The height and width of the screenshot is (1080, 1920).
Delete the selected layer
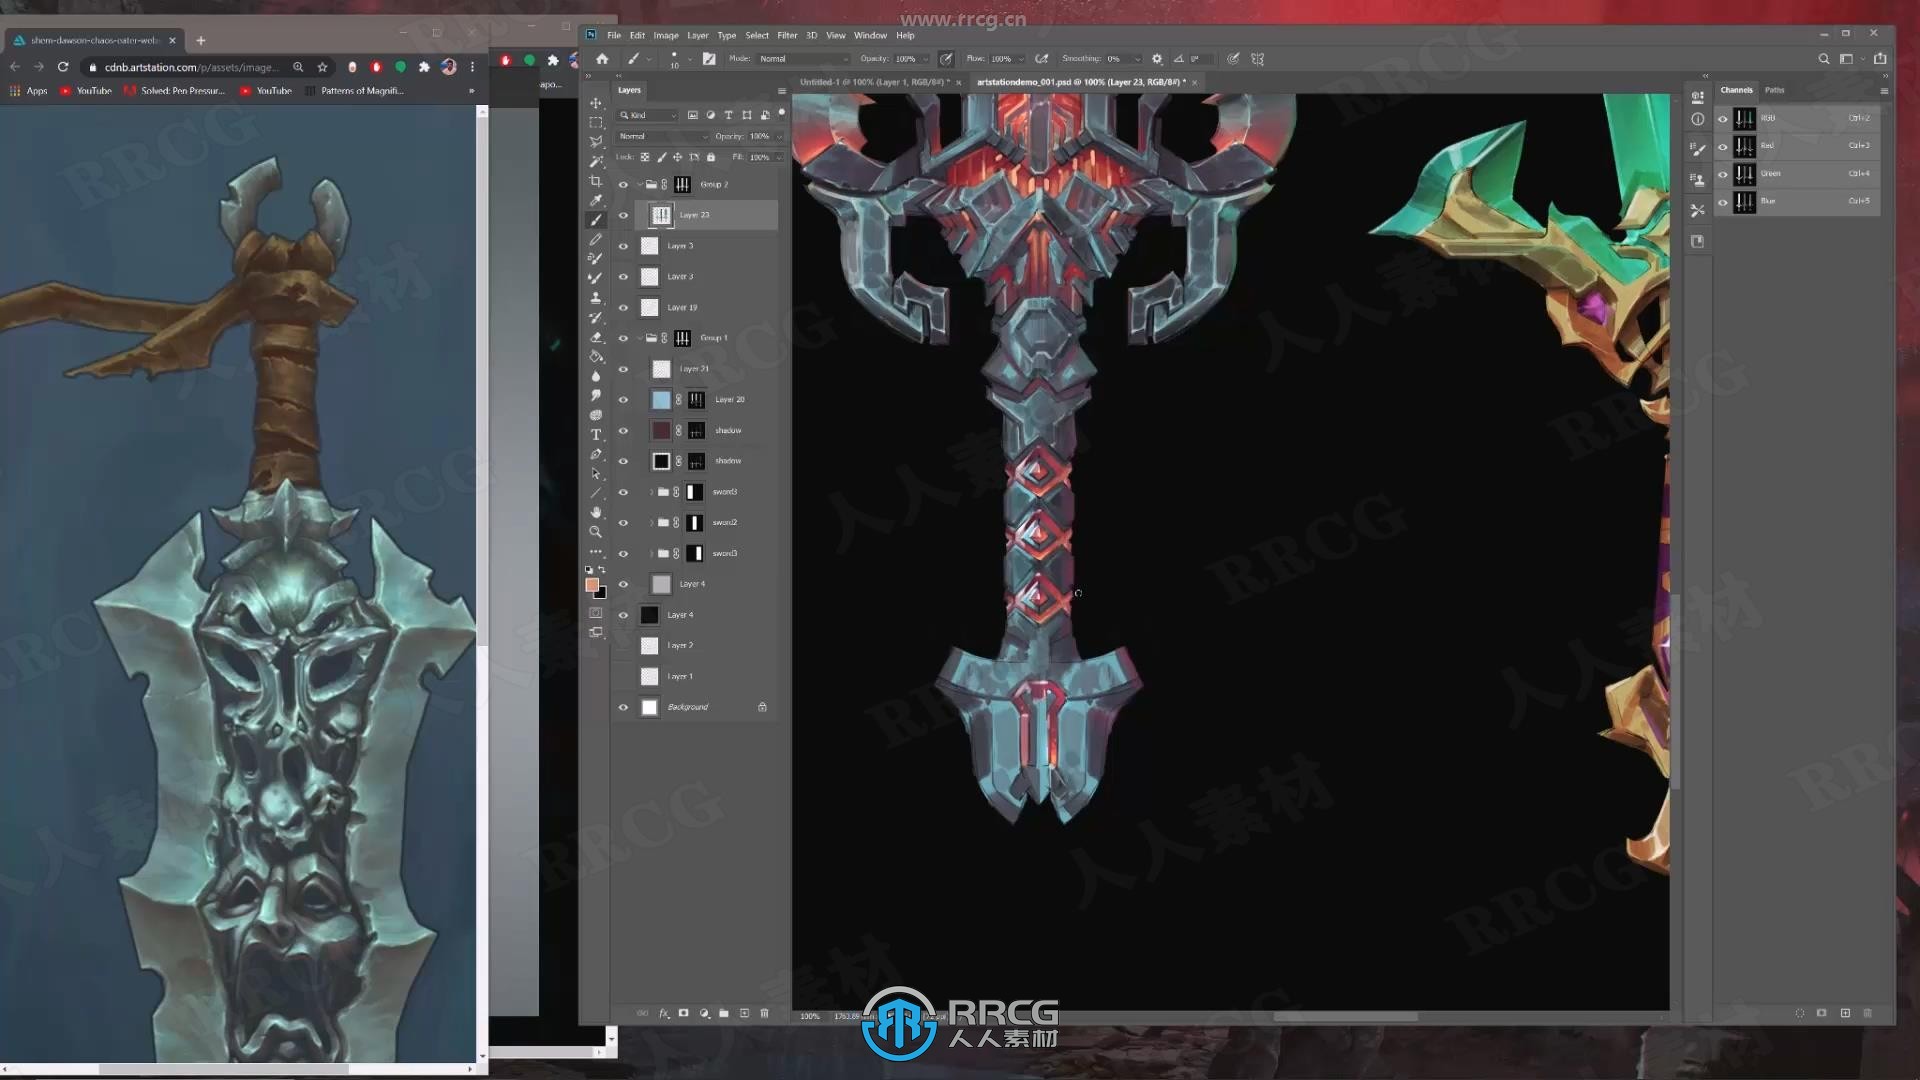764,1013
